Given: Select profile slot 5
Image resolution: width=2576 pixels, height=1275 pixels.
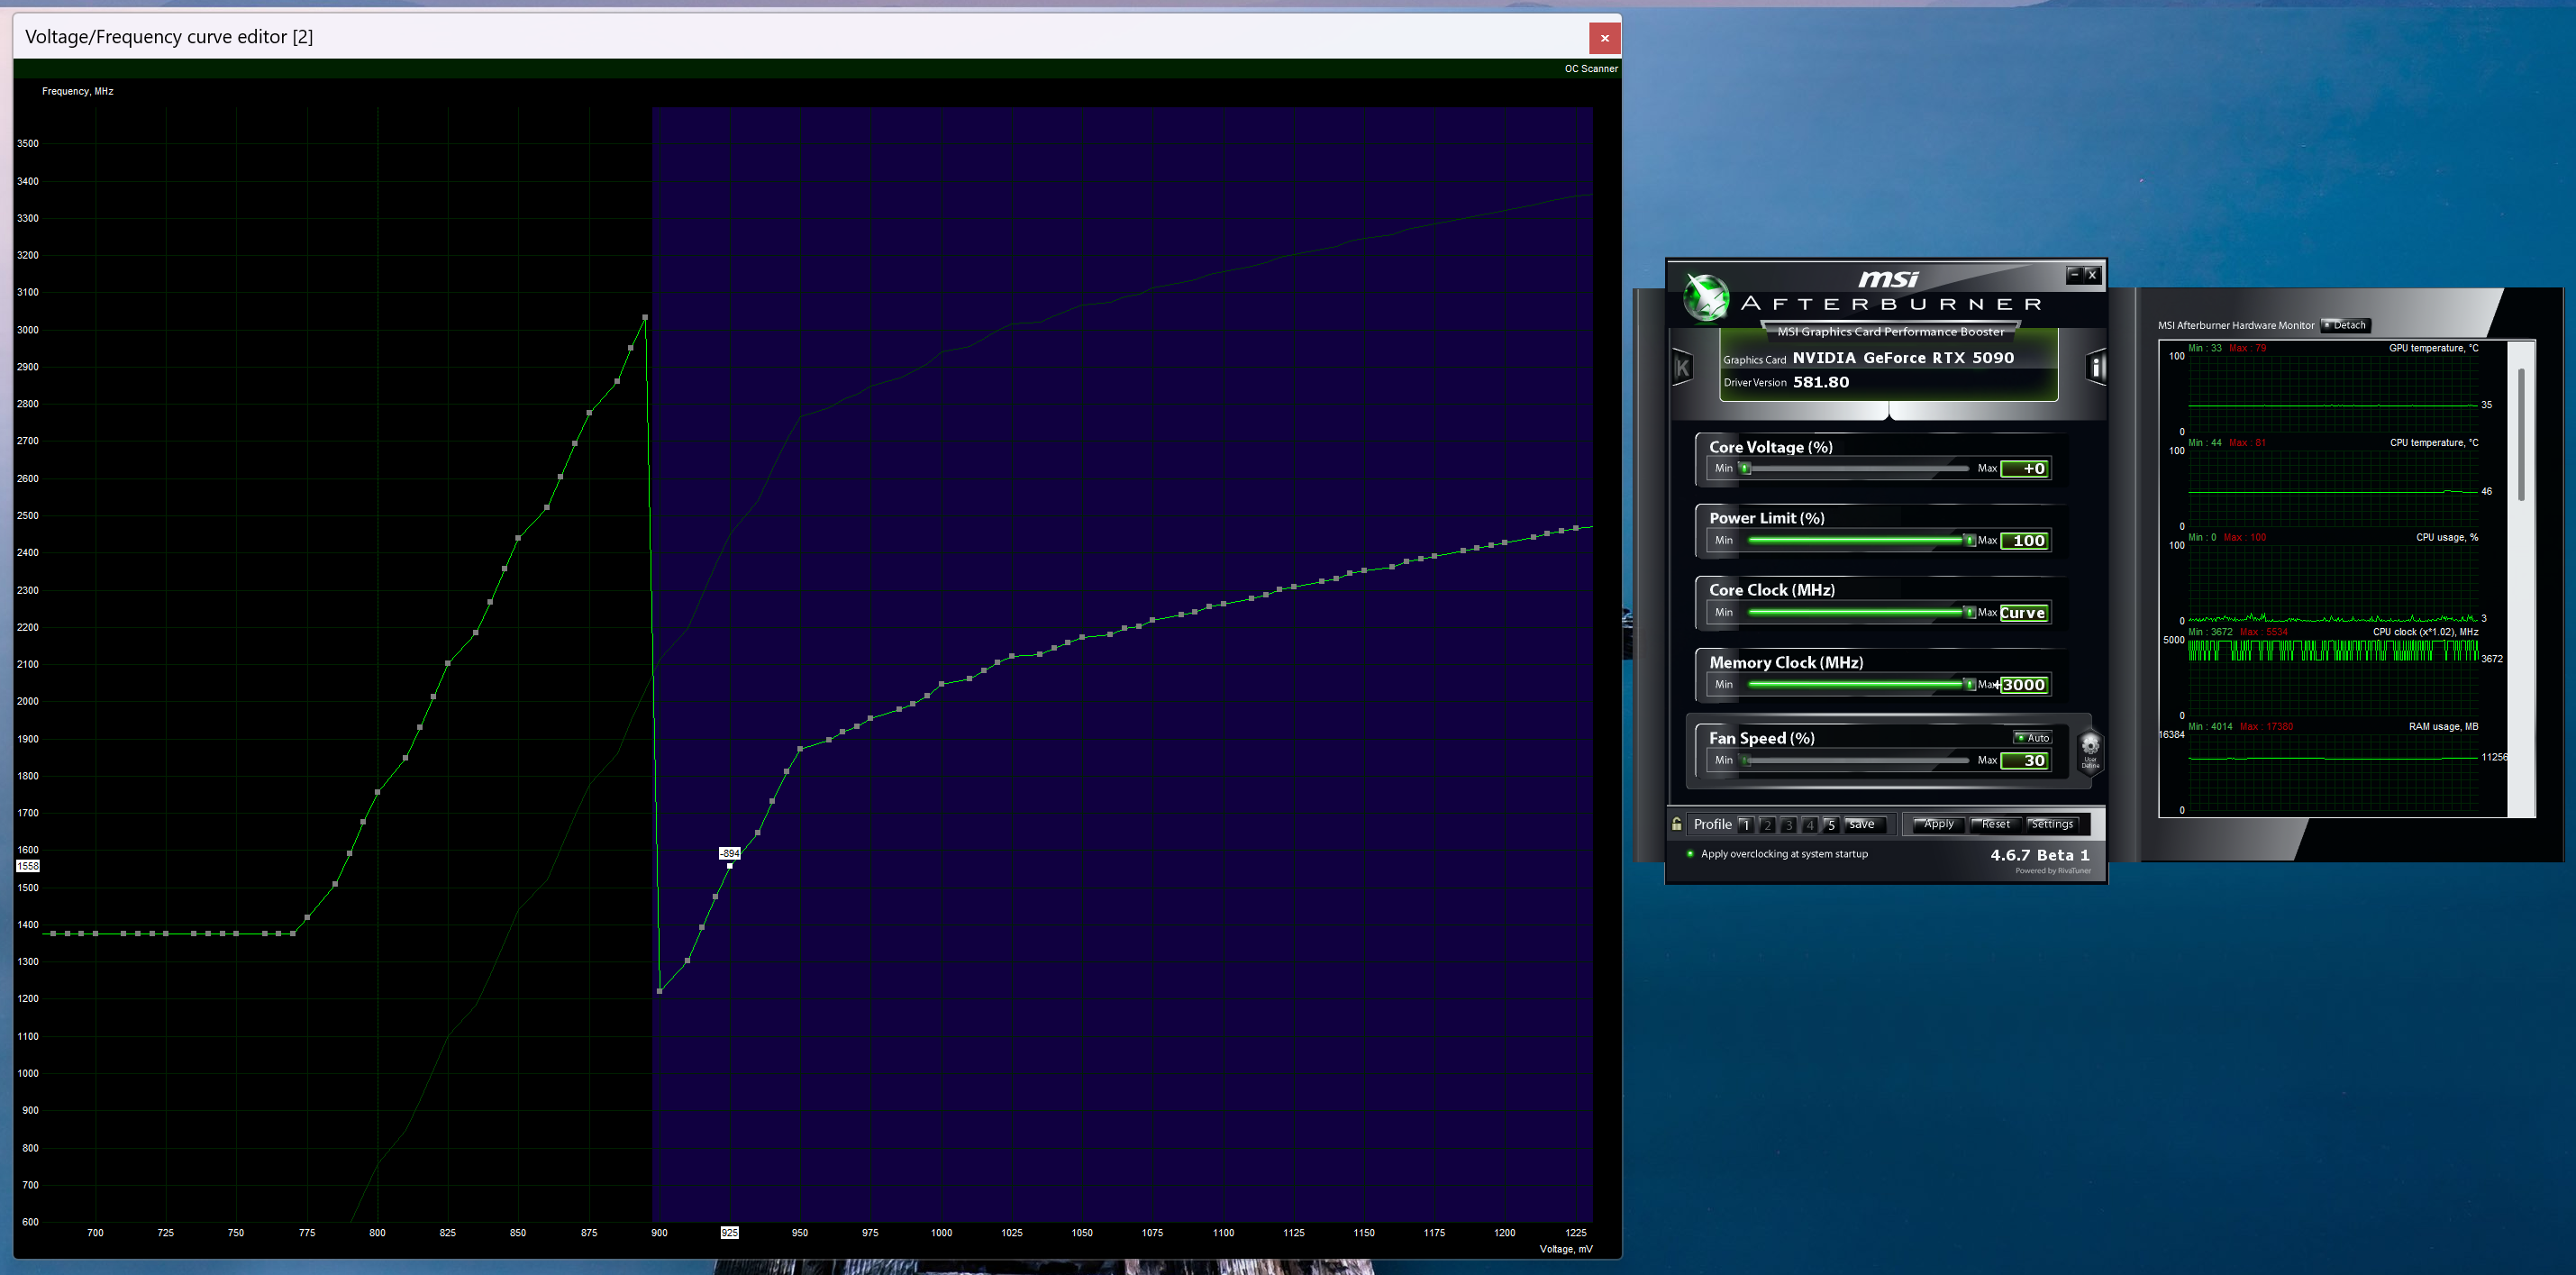Looking at the screenshot, I should click(x=1831, y=825).
